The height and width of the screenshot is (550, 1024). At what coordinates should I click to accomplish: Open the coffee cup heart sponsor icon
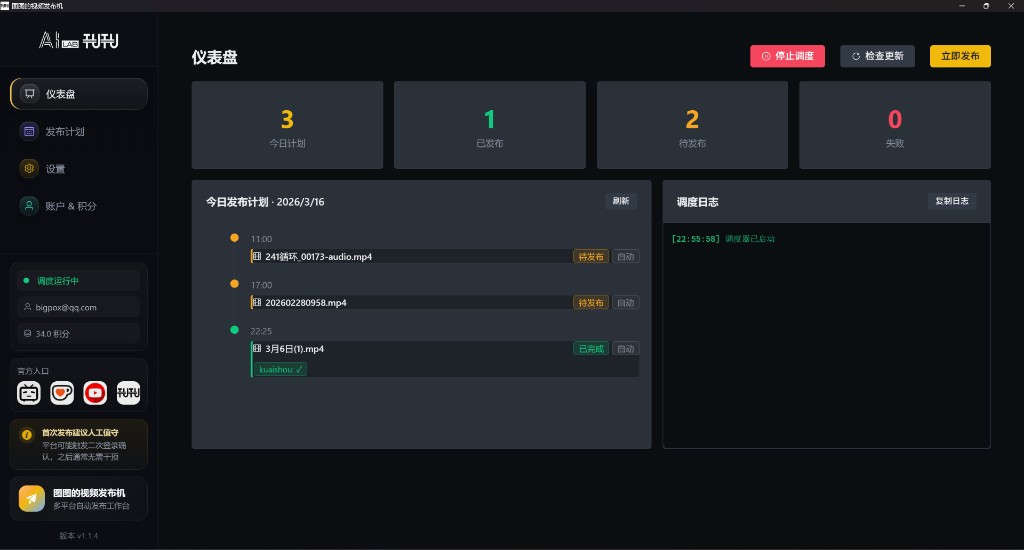click(62, 393)
